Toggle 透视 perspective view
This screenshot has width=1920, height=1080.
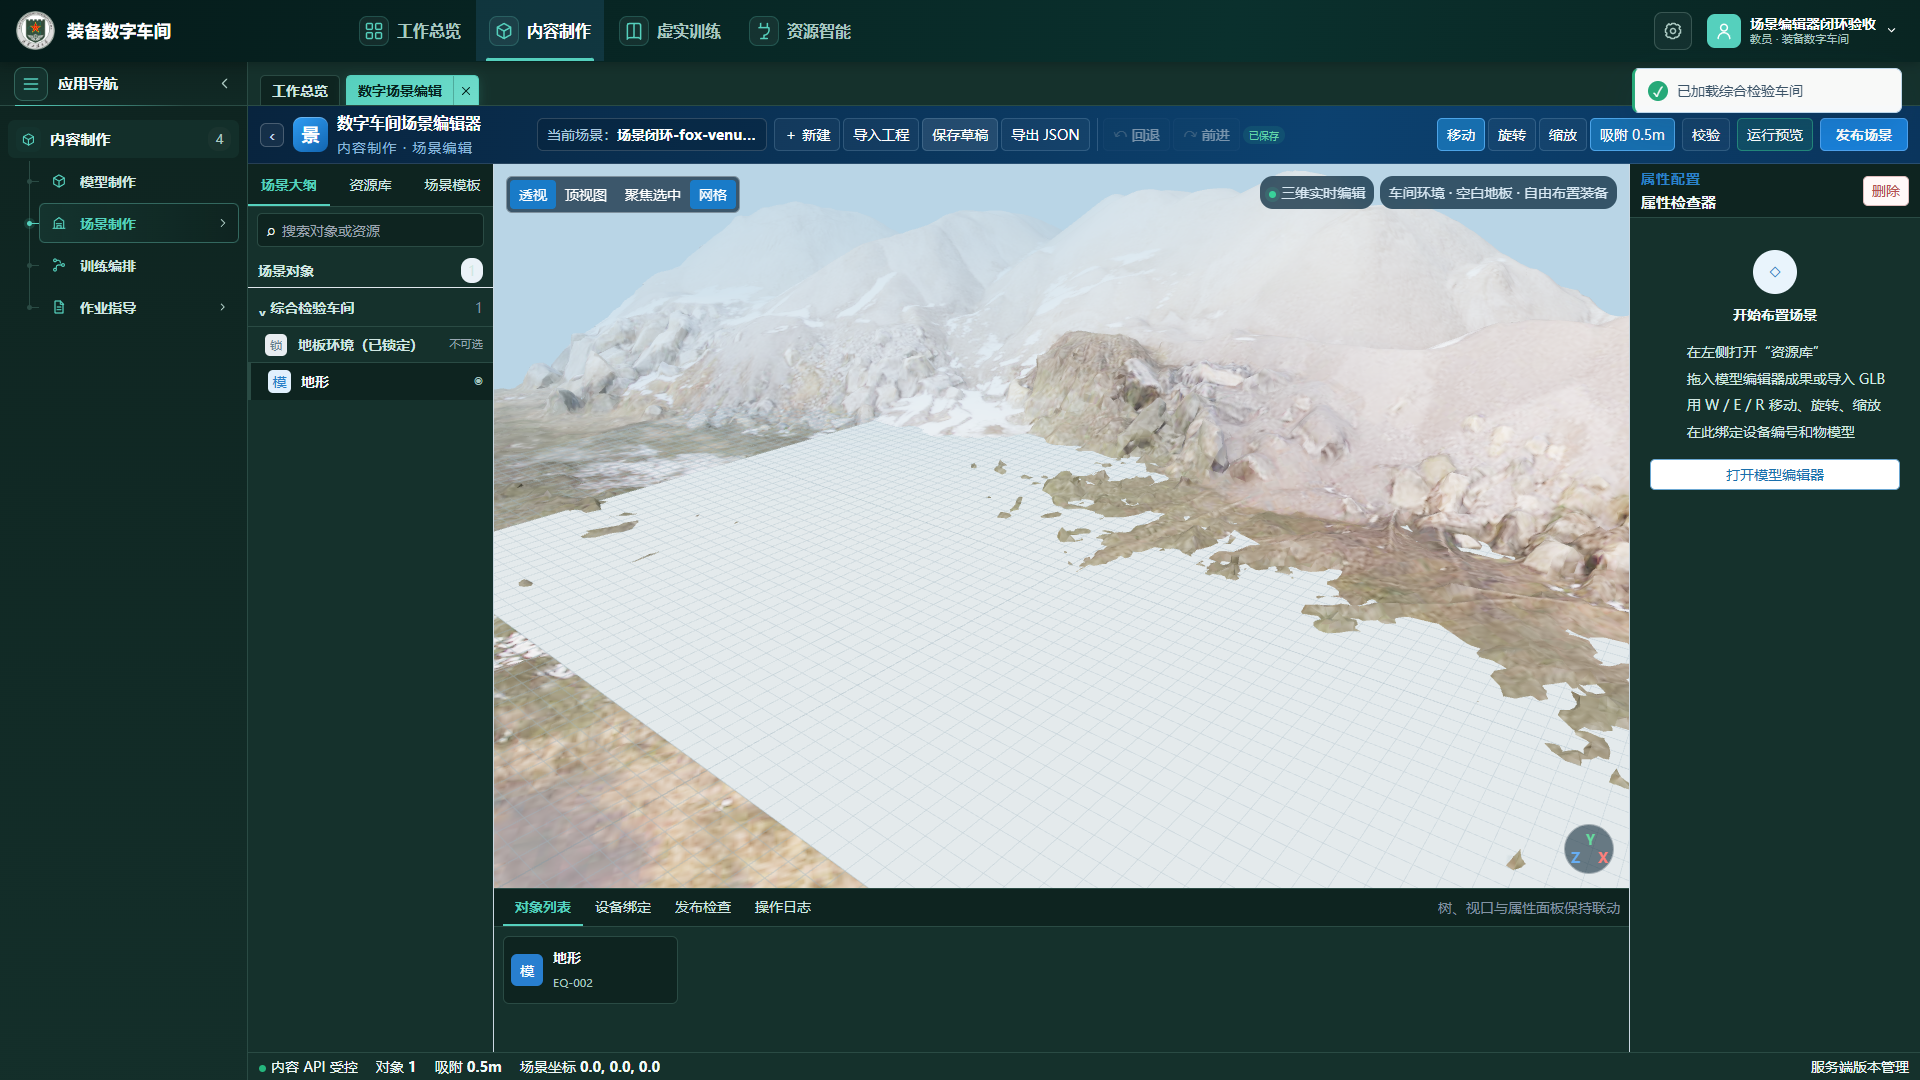pyautogui.click(x=533, y=195)
